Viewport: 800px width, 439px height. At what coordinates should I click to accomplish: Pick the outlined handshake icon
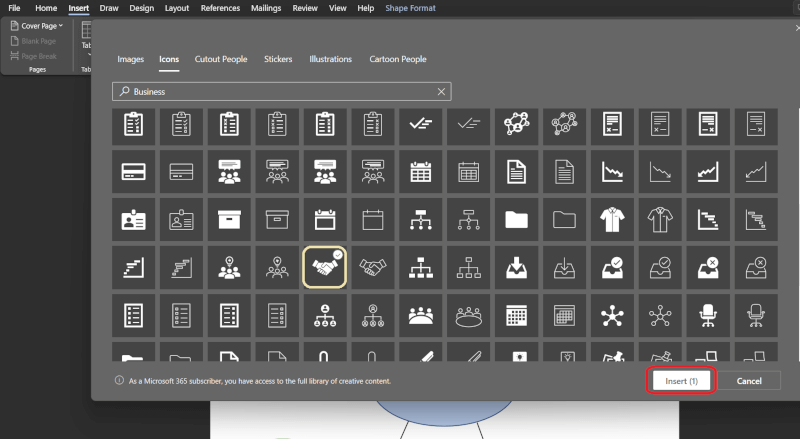[x=372, y=267]
